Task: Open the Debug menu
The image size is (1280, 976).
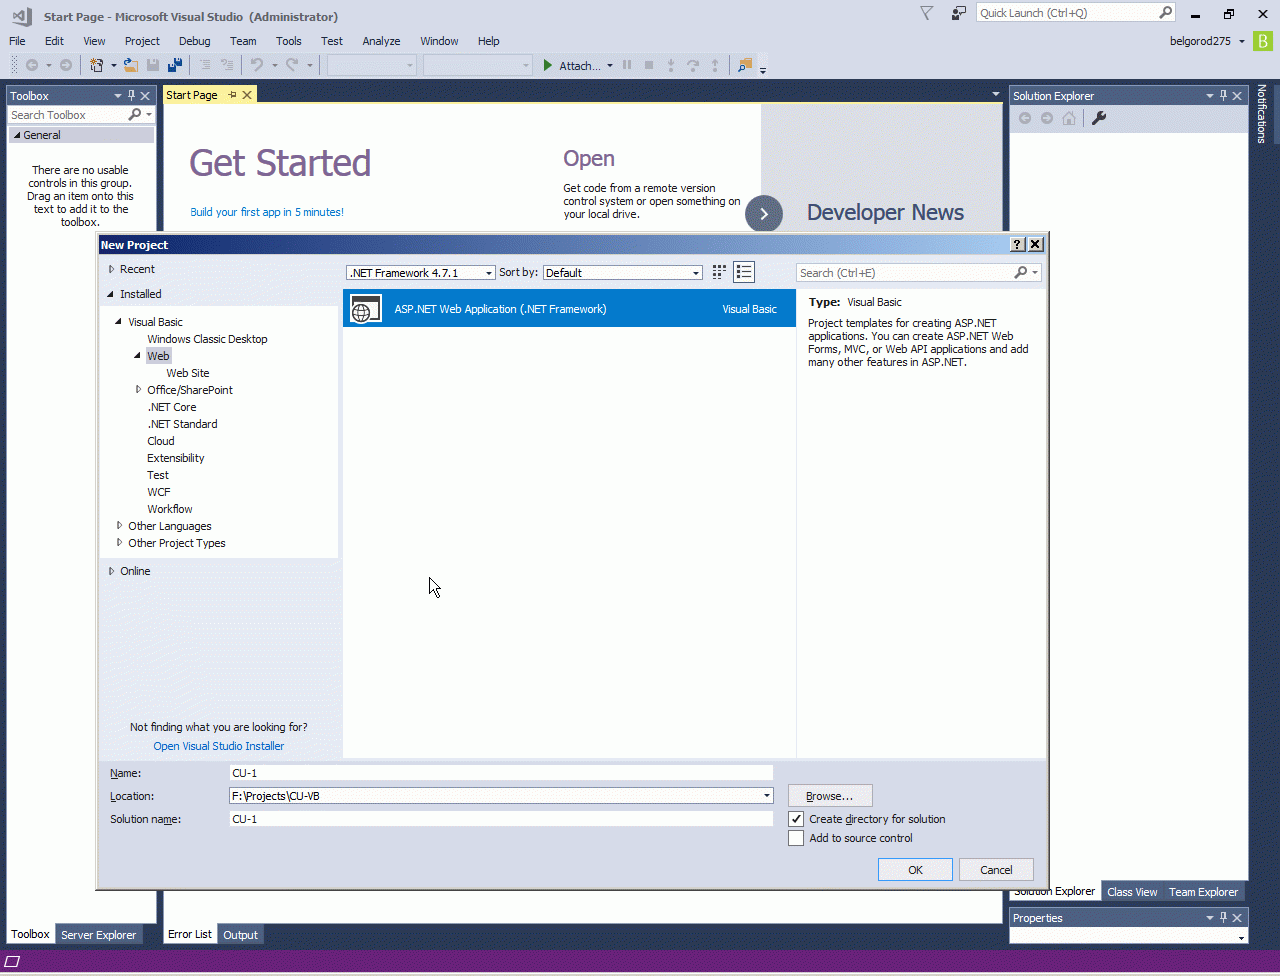Action: (x=195, y=41)
